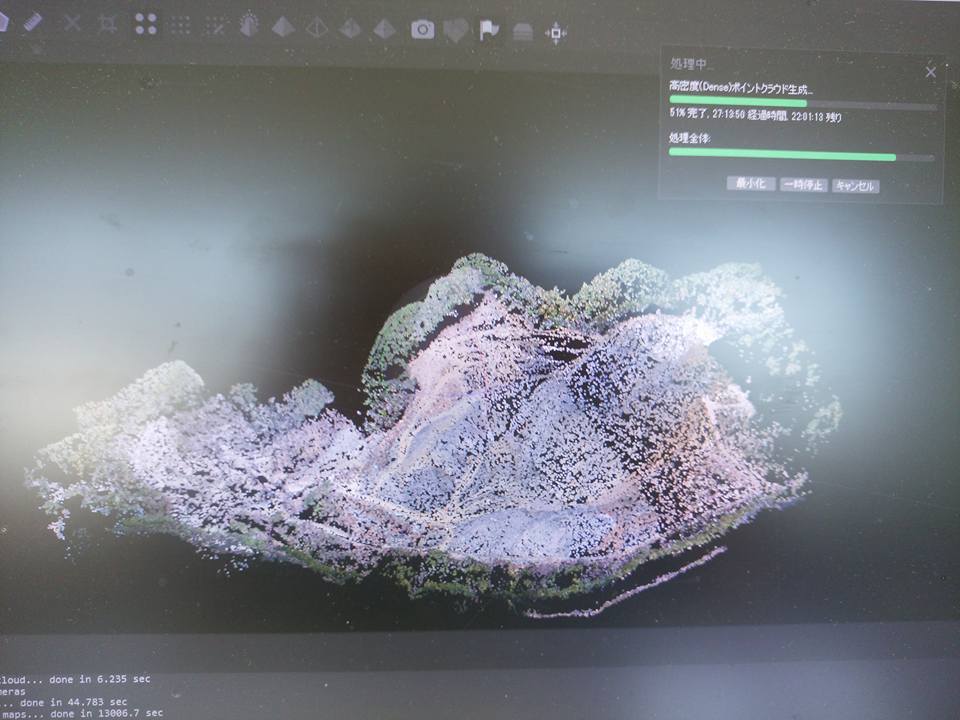Choose the Crop Selection tool

coord(108,23)
